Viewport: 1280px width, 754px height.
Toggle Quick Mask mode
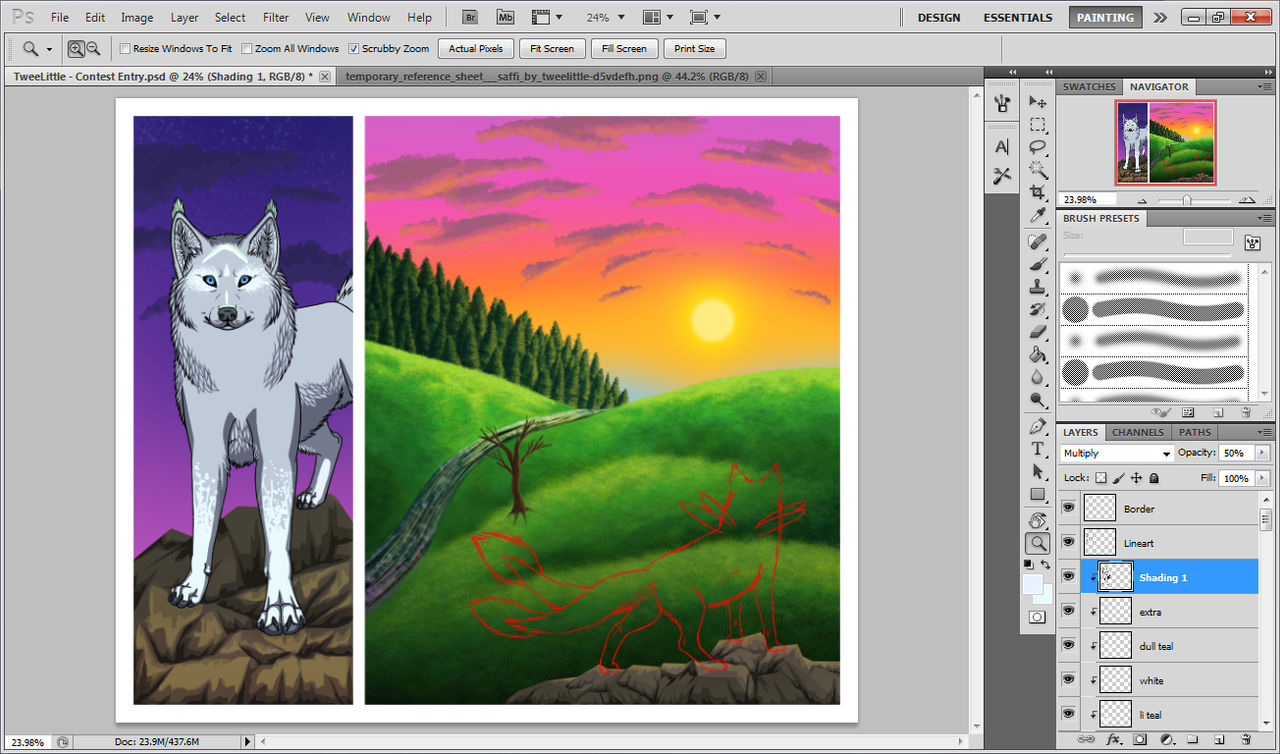pyautogui.click(x=1038, y=617)
